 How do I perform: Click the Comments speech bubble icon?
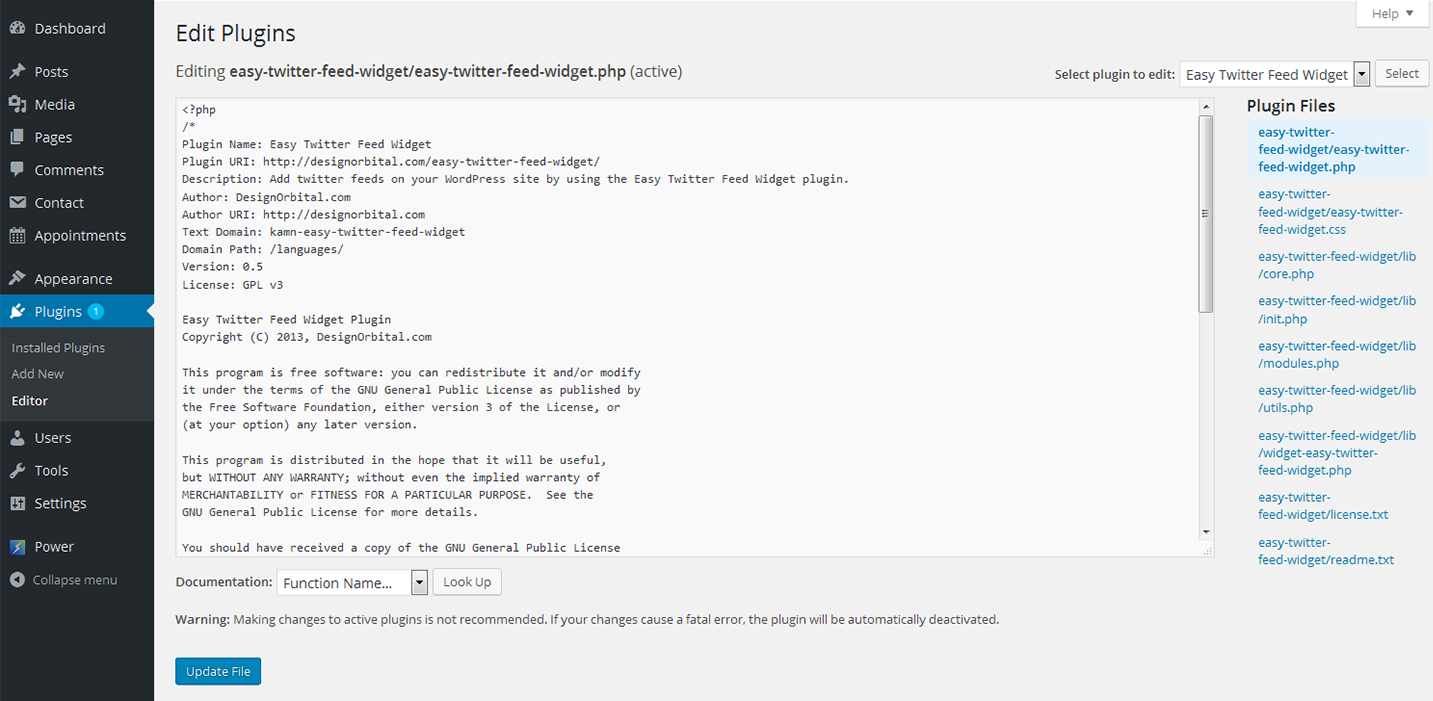point(17,170)
